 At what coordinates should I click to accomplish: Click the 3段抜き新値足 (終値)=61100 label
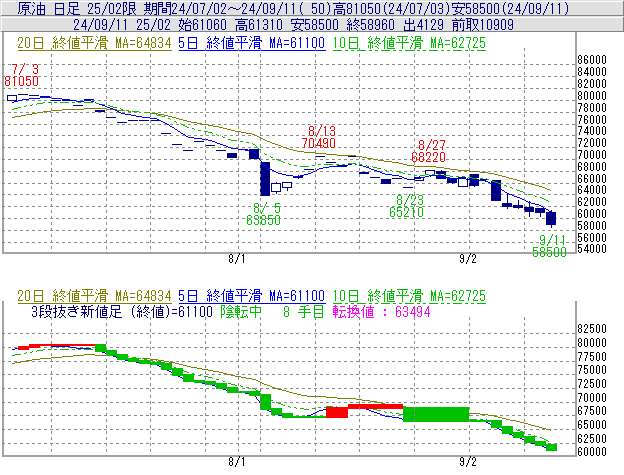tap(122, 311)
